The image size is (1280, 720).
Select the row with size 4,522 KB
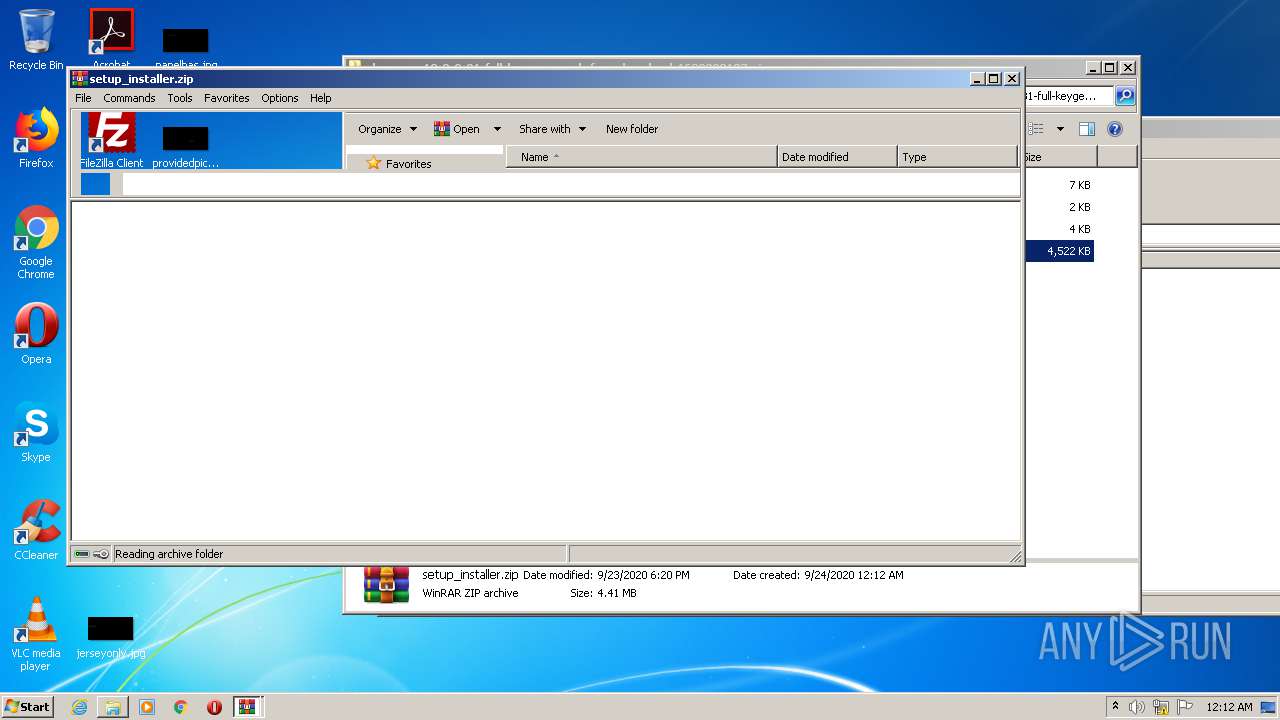coord(1059,251)
